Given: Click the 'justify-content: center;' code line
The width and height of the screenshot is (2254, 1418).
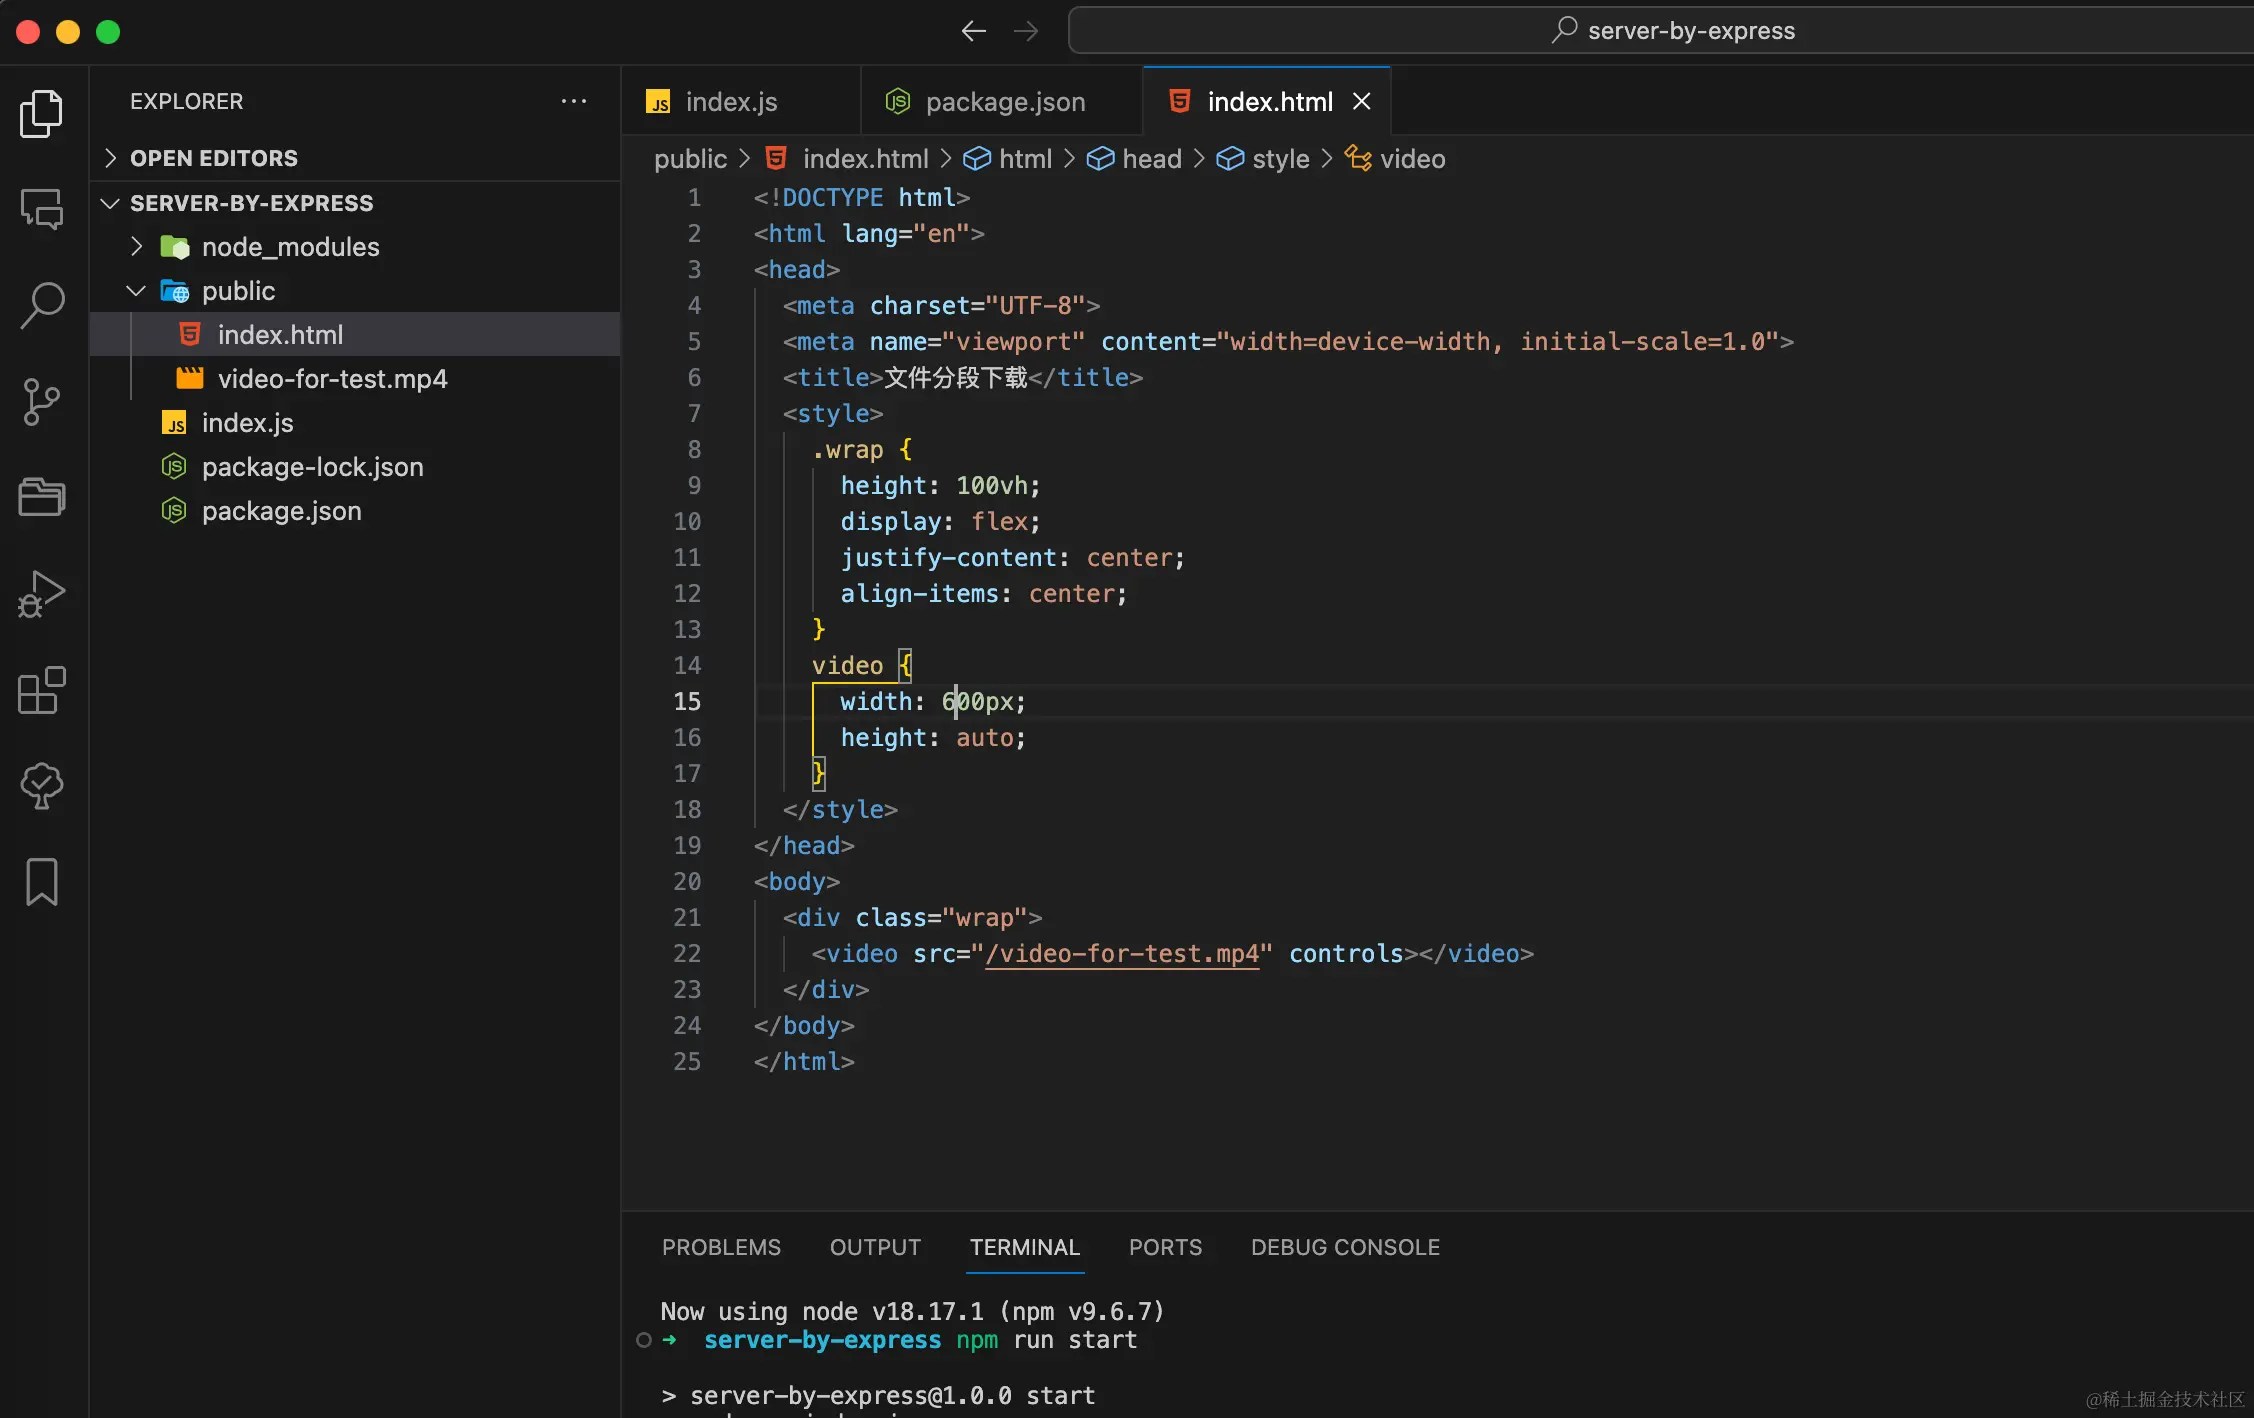Looking at the screenshot, I should [x=1012, y=558].
